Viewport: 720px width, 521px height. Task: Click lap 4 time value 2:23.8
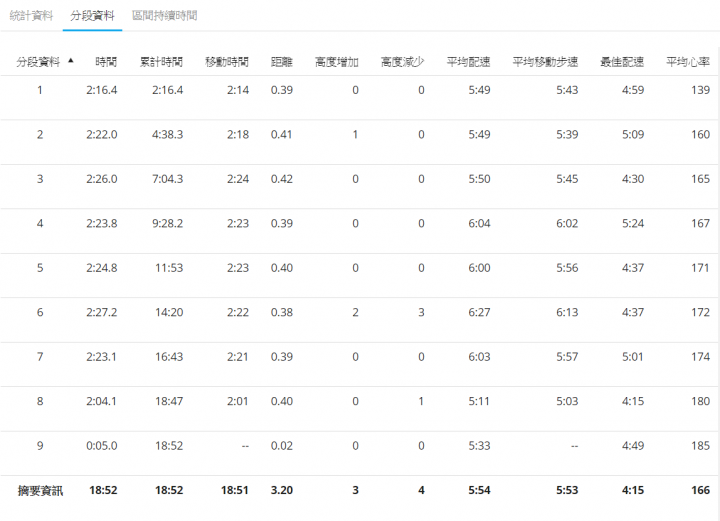click(101, 224)
